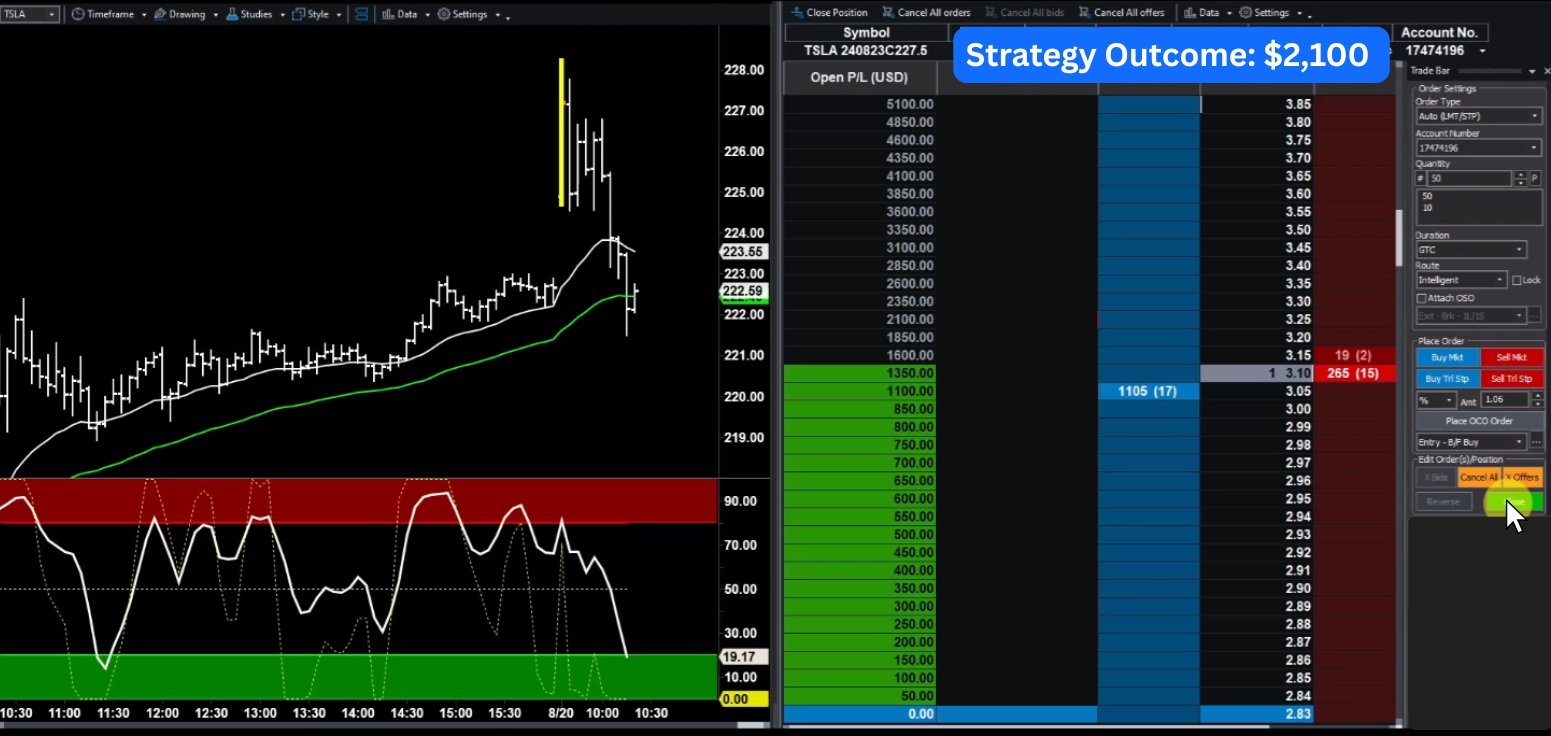Screen dimensions: 1551x736
Task: Open the matrix Settings gear
Action: pyautogui.click(x=1245, y=13)
